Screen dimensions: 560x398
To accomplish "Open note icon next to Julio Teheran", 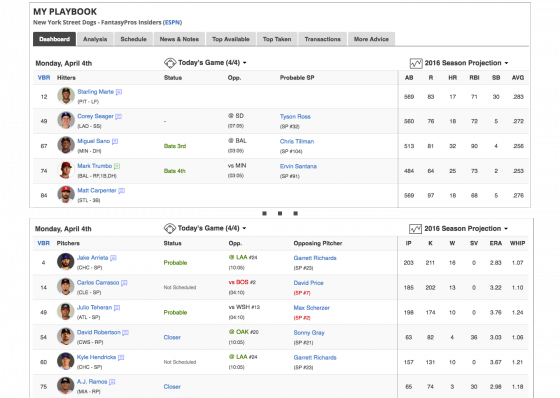I will (117, 308).
